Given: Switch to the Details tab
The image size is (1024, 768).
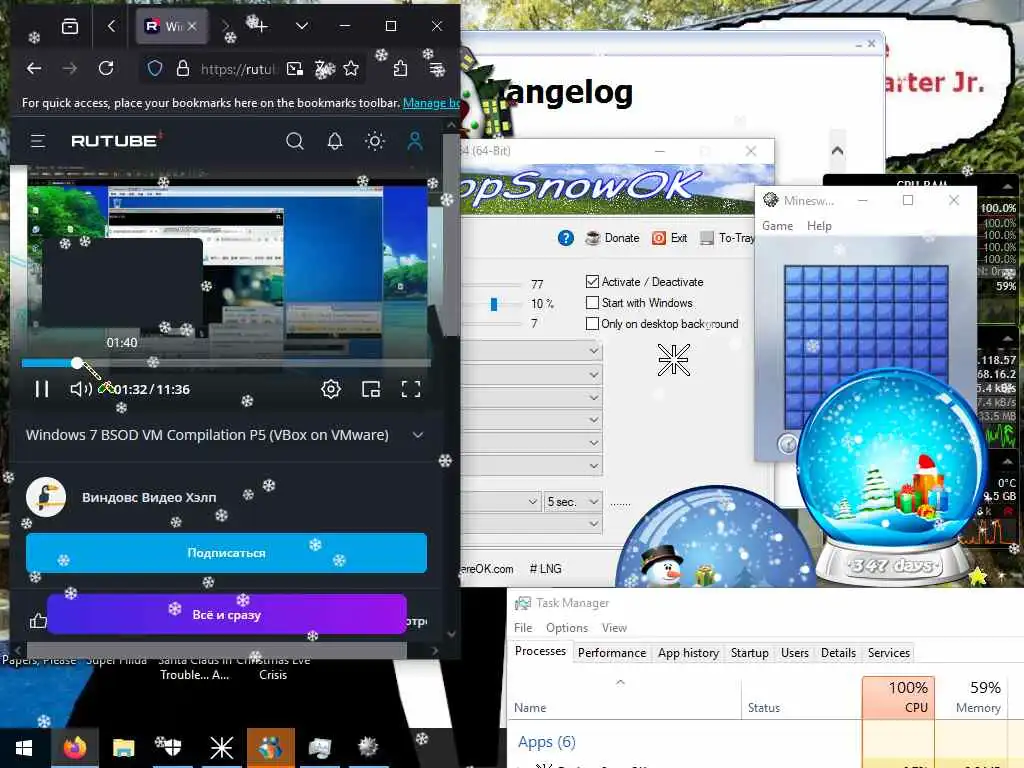Looking at the screenshot, I should [x=838, y=652].
